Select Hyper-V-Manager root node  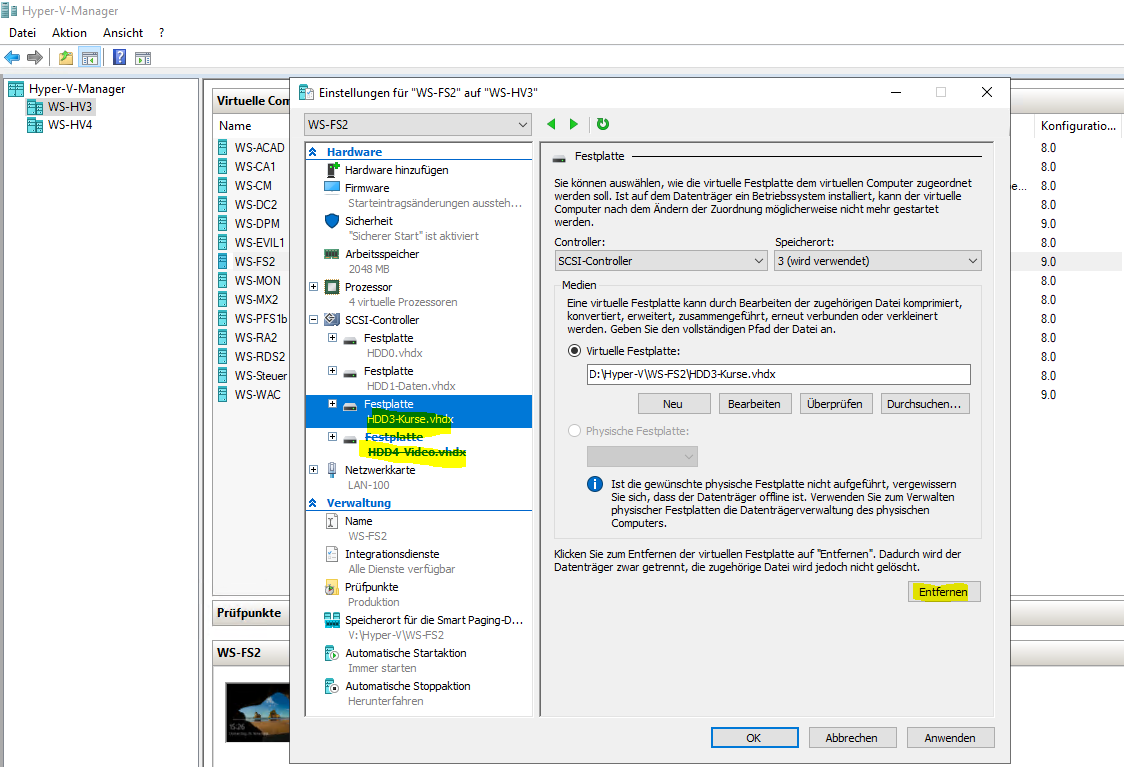[77, 89]
